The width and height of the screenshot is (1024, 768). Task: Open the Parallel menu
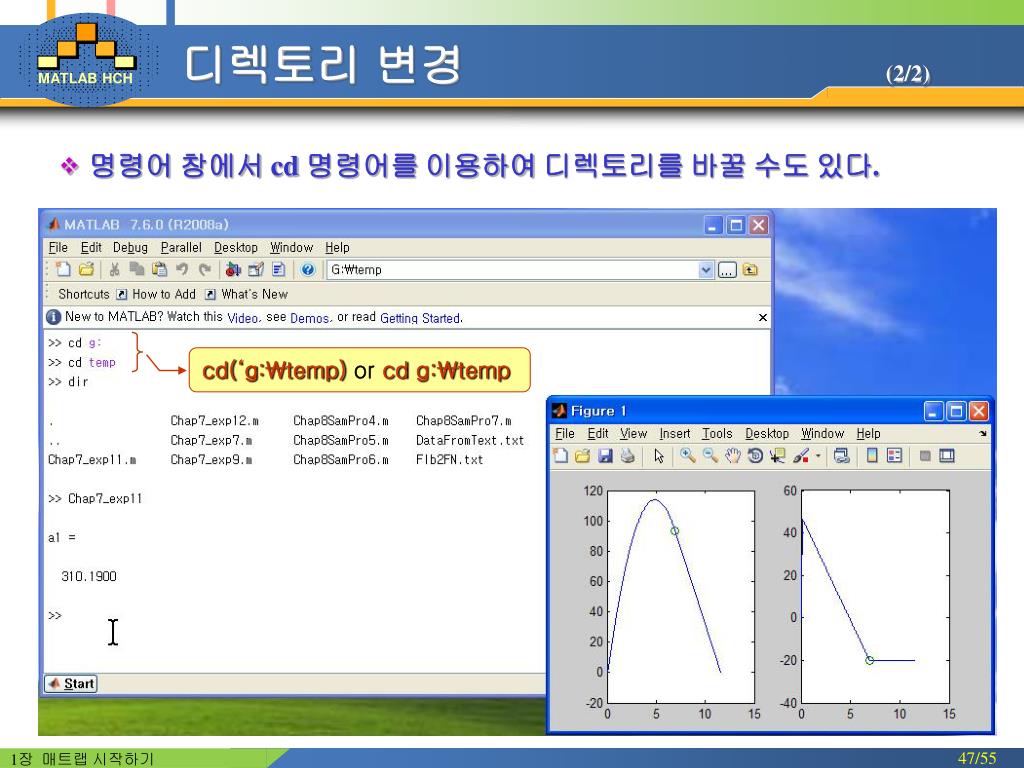(181, 248)
